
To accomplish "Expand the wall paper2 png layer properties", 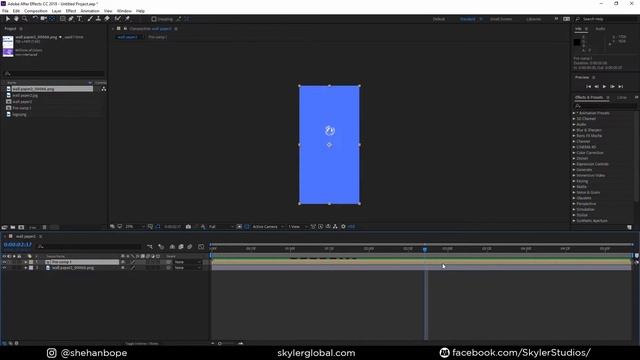I will tap(25, 268).
